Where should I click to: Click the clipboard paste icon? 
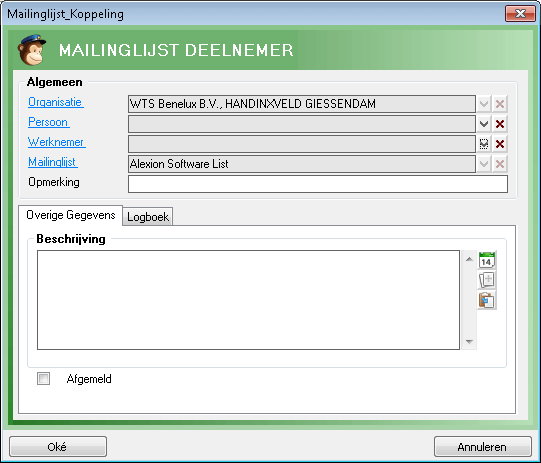pyautogui.click(x=487, y=300)
